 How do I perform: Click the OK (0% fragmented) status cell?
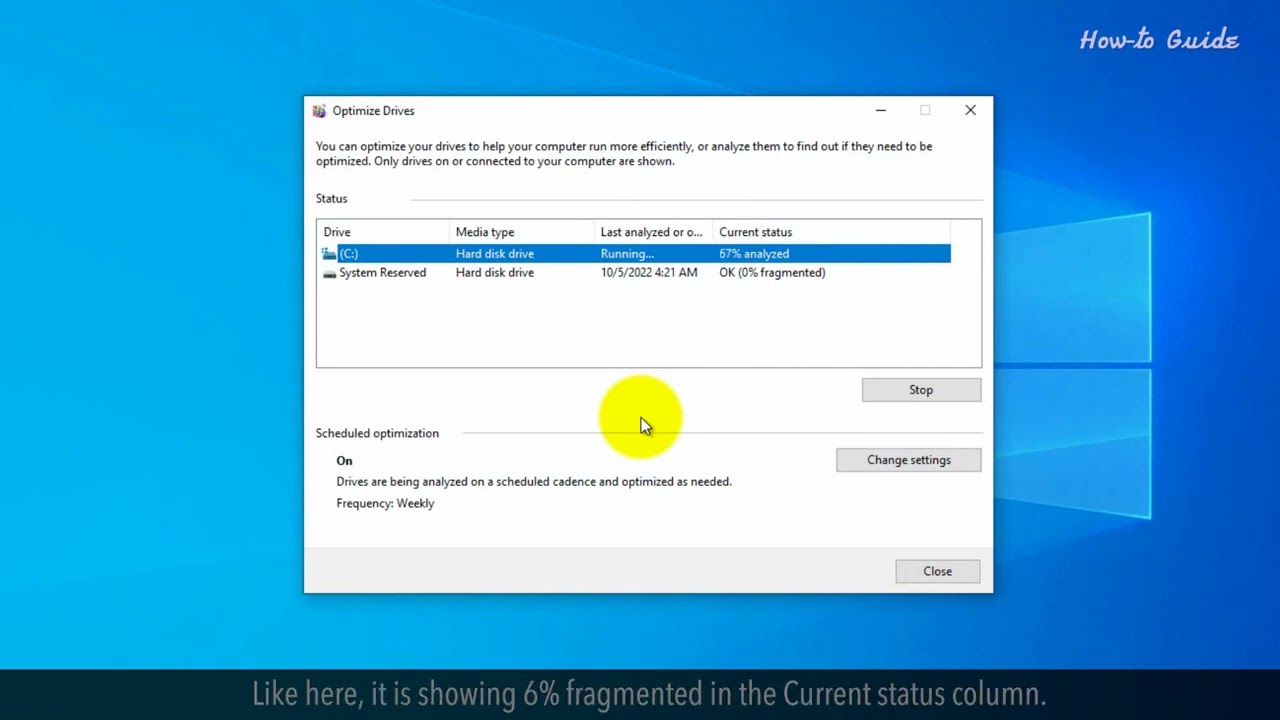coord(772,273)
